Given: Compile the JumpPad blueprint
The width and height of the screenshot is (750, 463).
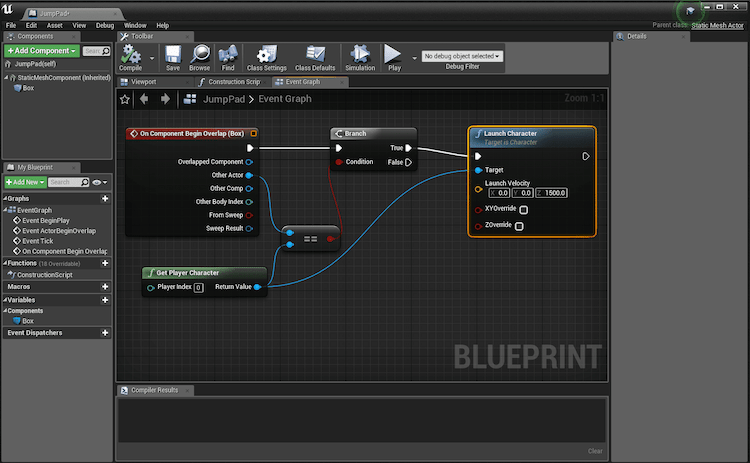Looking at the screenshot, I should pyautogui.click(x=130, y=57).
